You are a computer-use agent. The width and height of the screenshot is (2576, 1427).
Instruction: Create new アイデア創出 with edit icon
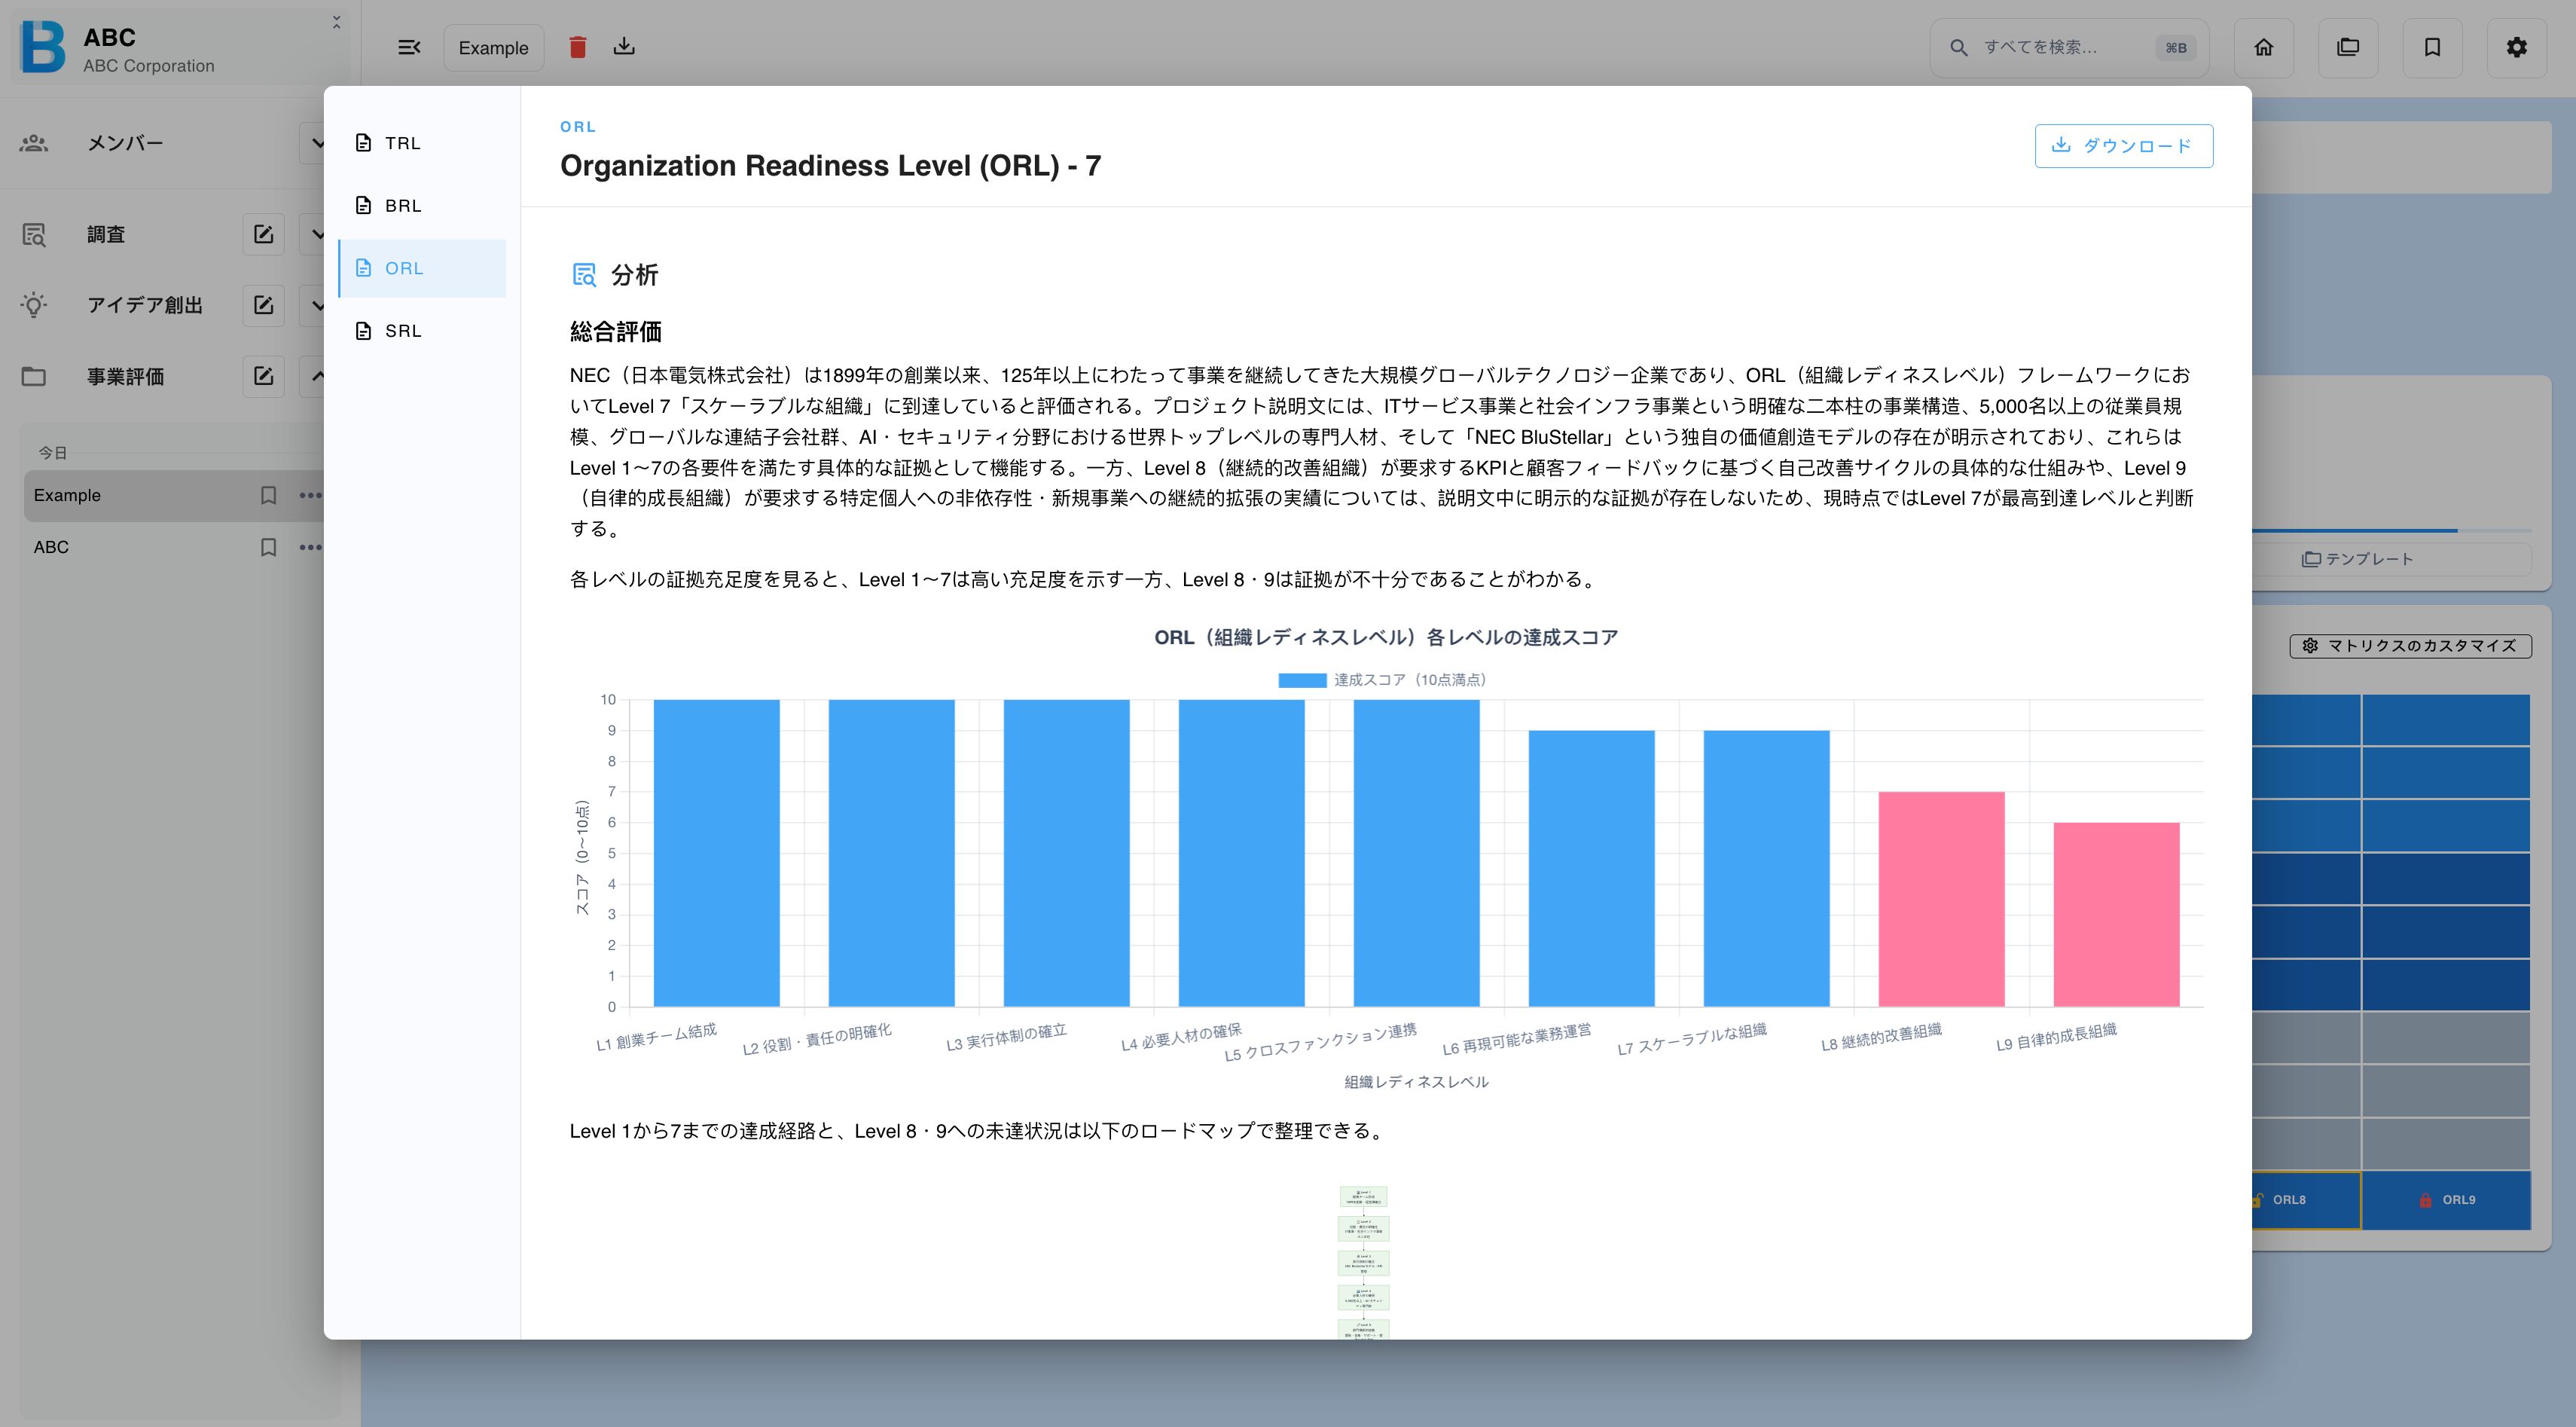coord(263,305)
